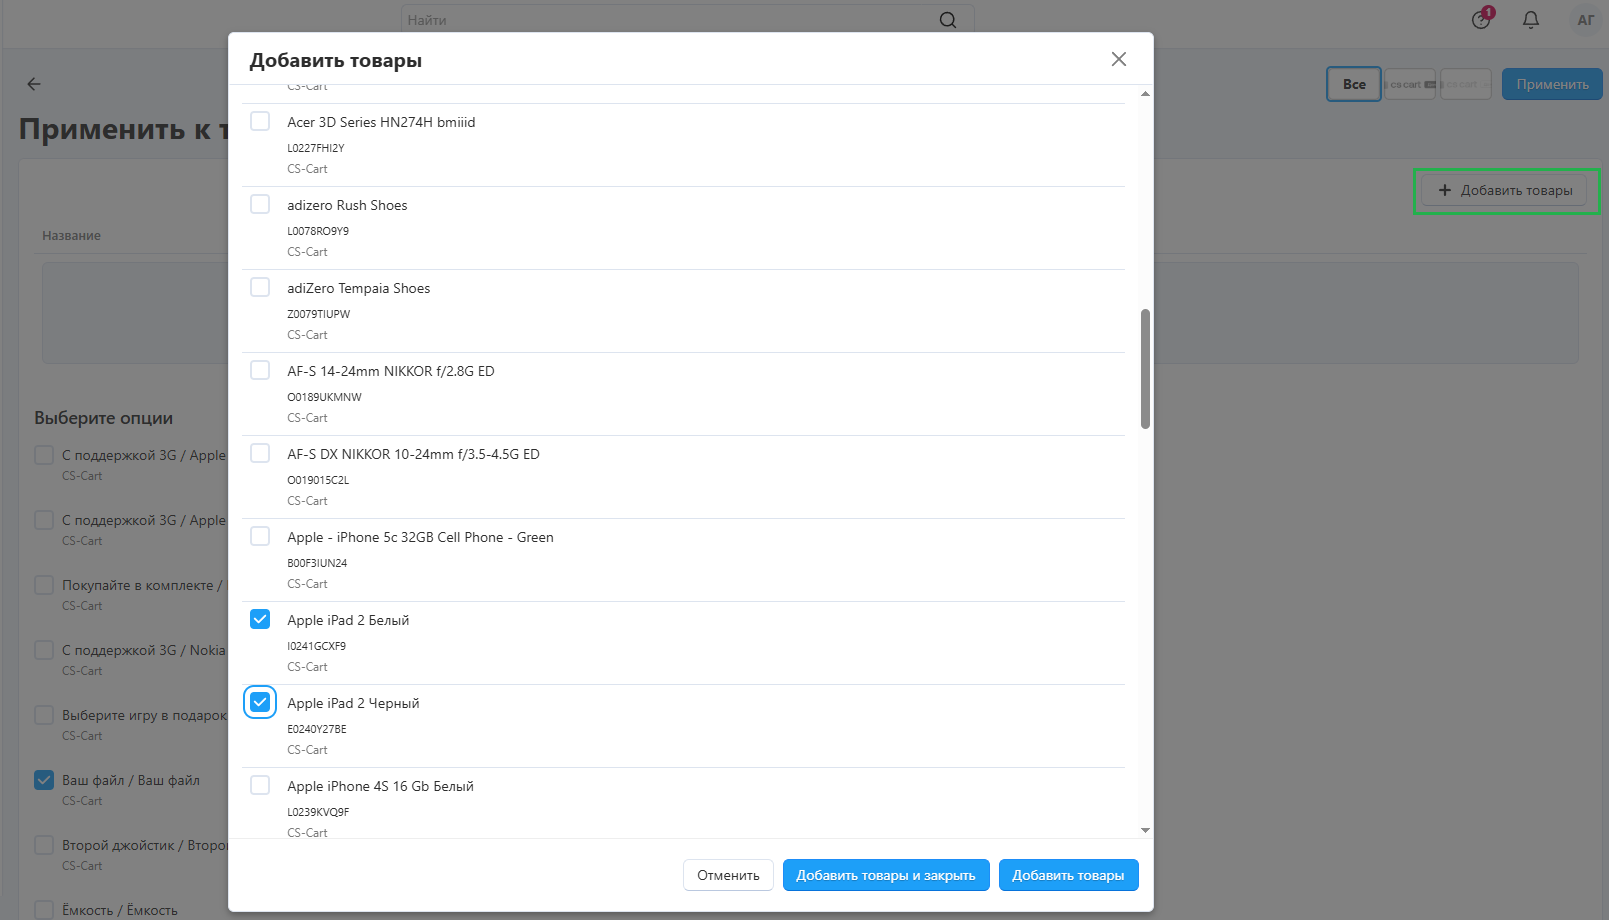
Task: Click the Отменить button
Action: tap(728, 875)
